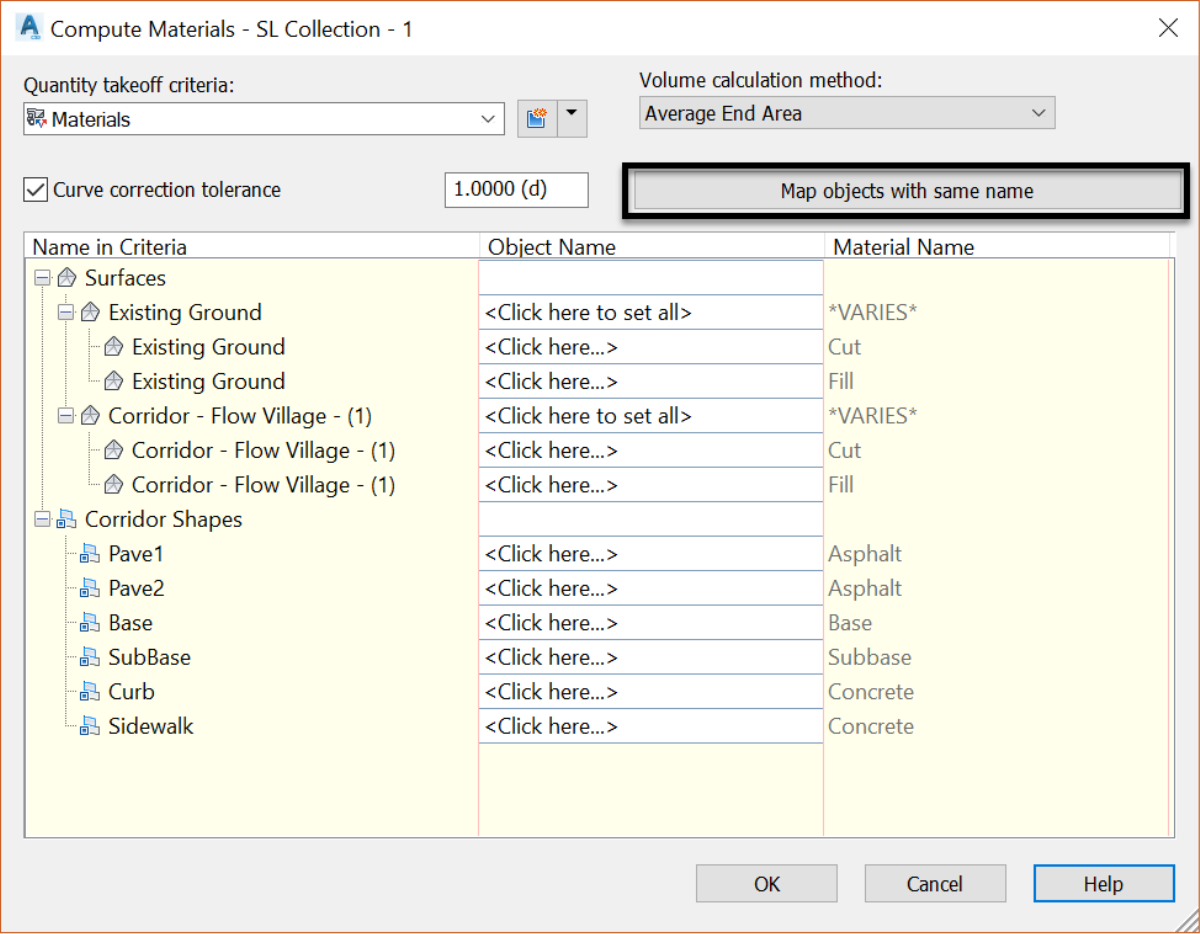Screen dimensions: 1200x934
Task: Click object name cell for Sidewalk
Action: [x=651, y=726]
